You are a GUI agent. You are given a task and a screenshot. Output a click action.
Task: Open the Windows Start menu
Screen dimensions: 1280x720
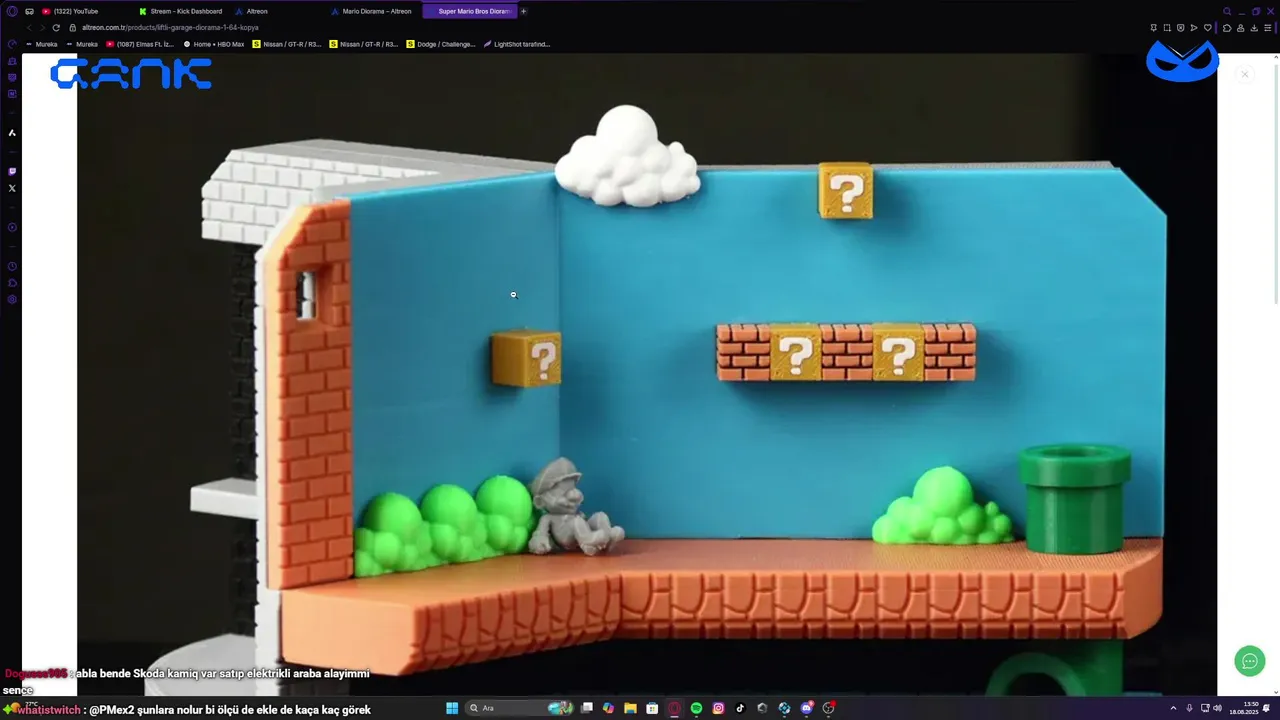point(452,708)
